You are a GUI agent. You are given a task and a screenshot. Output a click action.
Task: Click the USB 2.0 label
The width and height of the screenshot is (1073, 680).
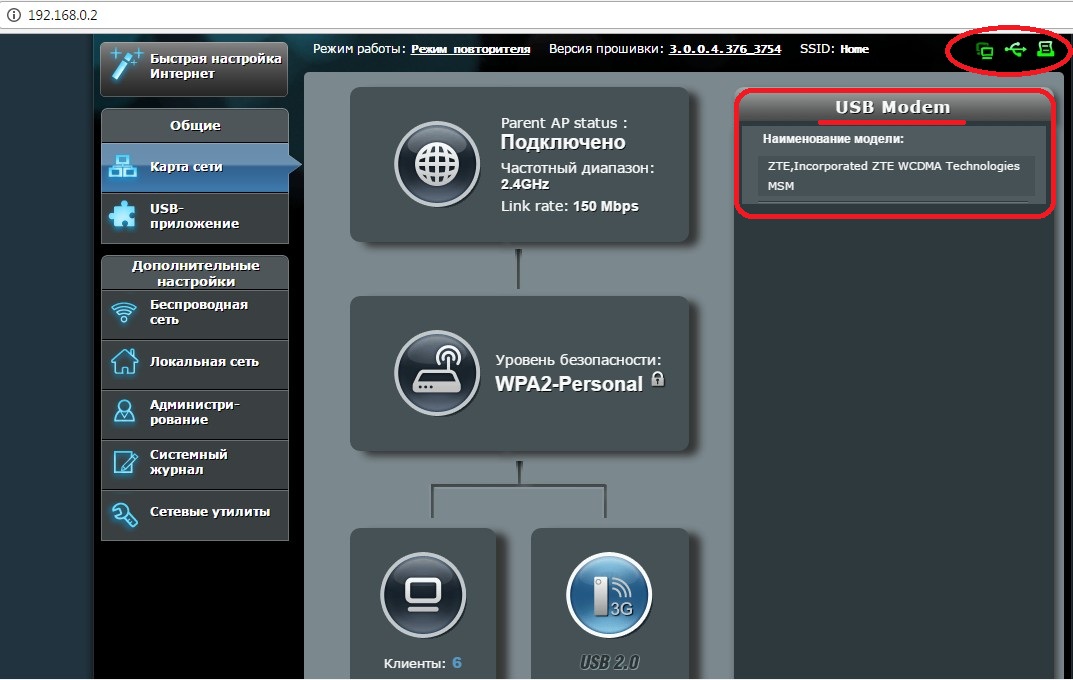click(x=609, y=662)
